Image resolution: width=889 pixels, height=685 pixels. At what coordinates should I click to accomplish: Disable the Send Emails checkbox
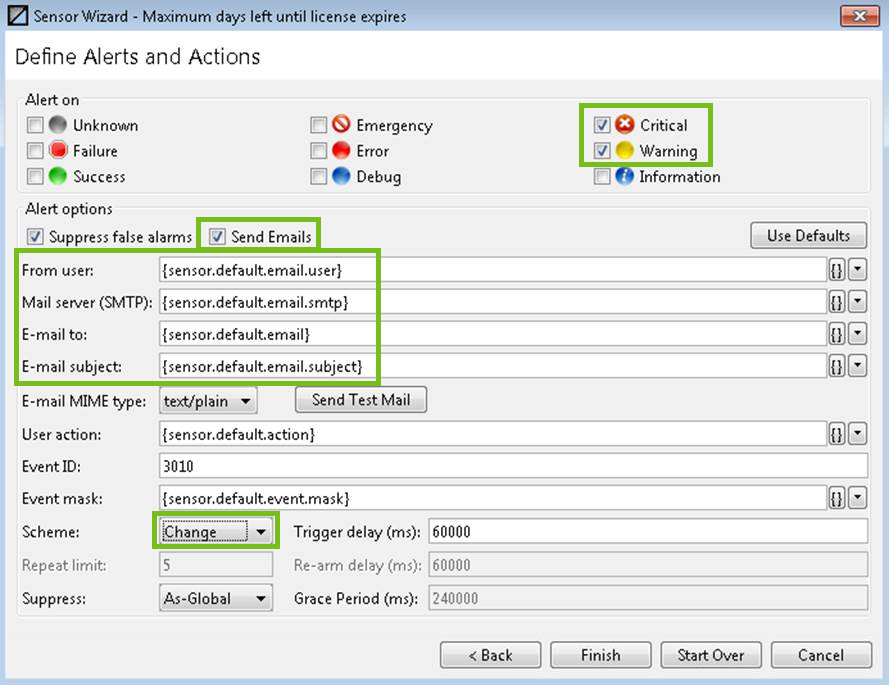217,236
